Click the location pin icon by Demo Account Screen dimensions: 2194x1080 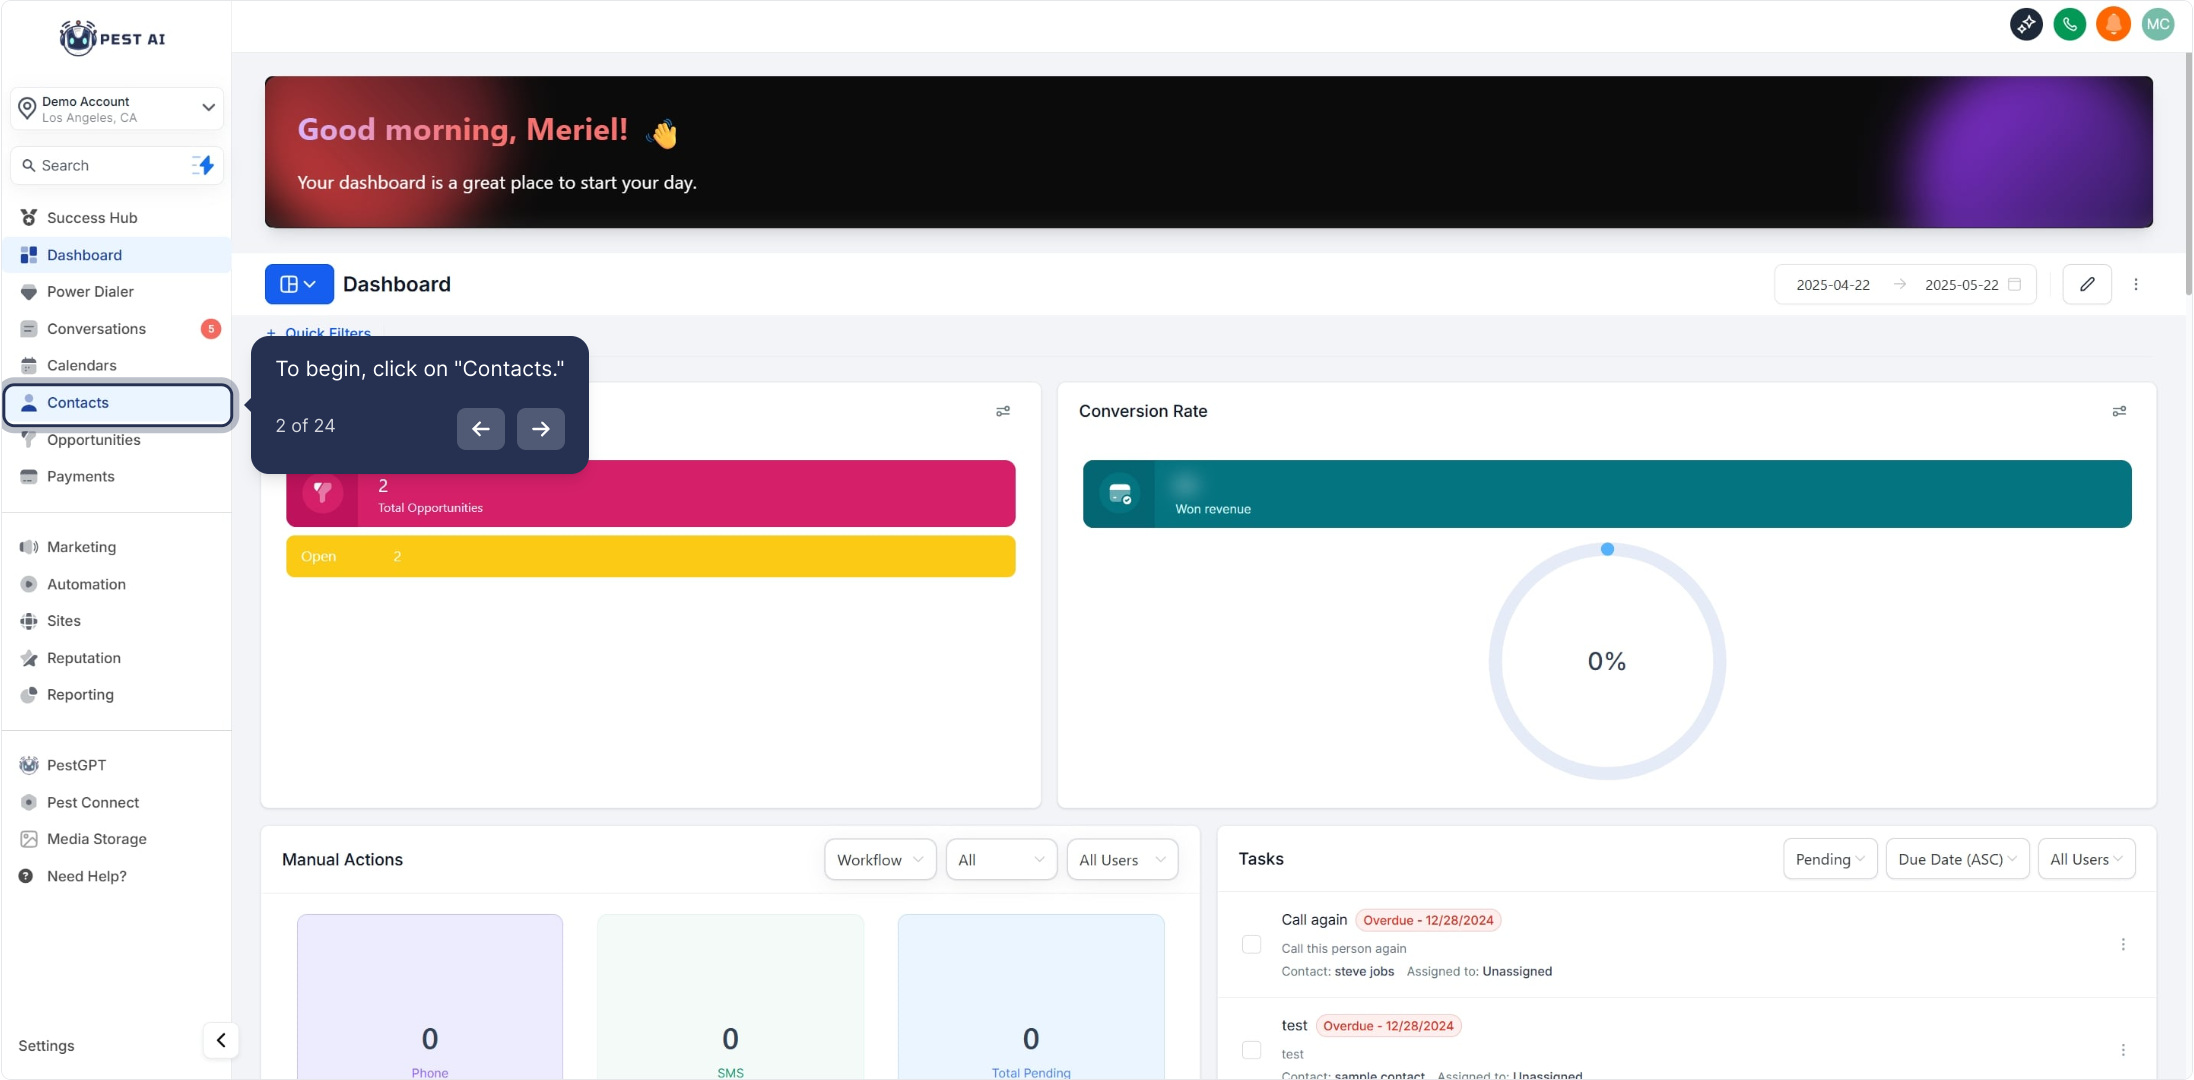point(27,108)
